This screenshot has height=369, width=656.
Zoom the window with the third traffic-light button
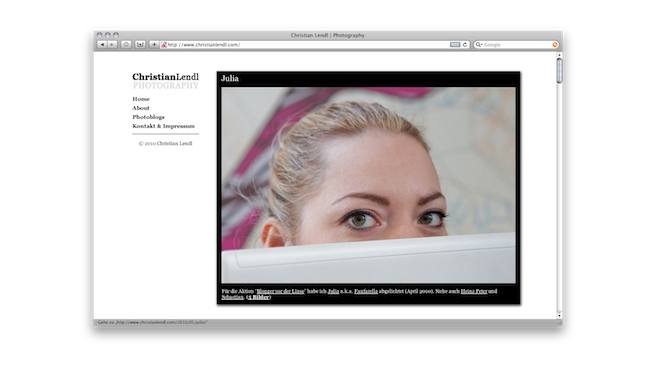(x=116, y=35)
